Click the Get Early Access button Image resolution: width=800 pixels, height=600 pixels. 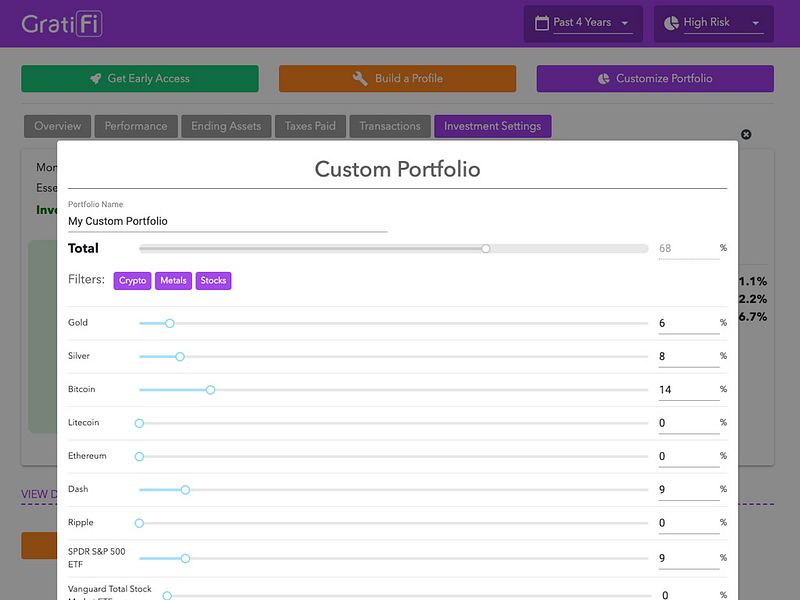[140, 79]
